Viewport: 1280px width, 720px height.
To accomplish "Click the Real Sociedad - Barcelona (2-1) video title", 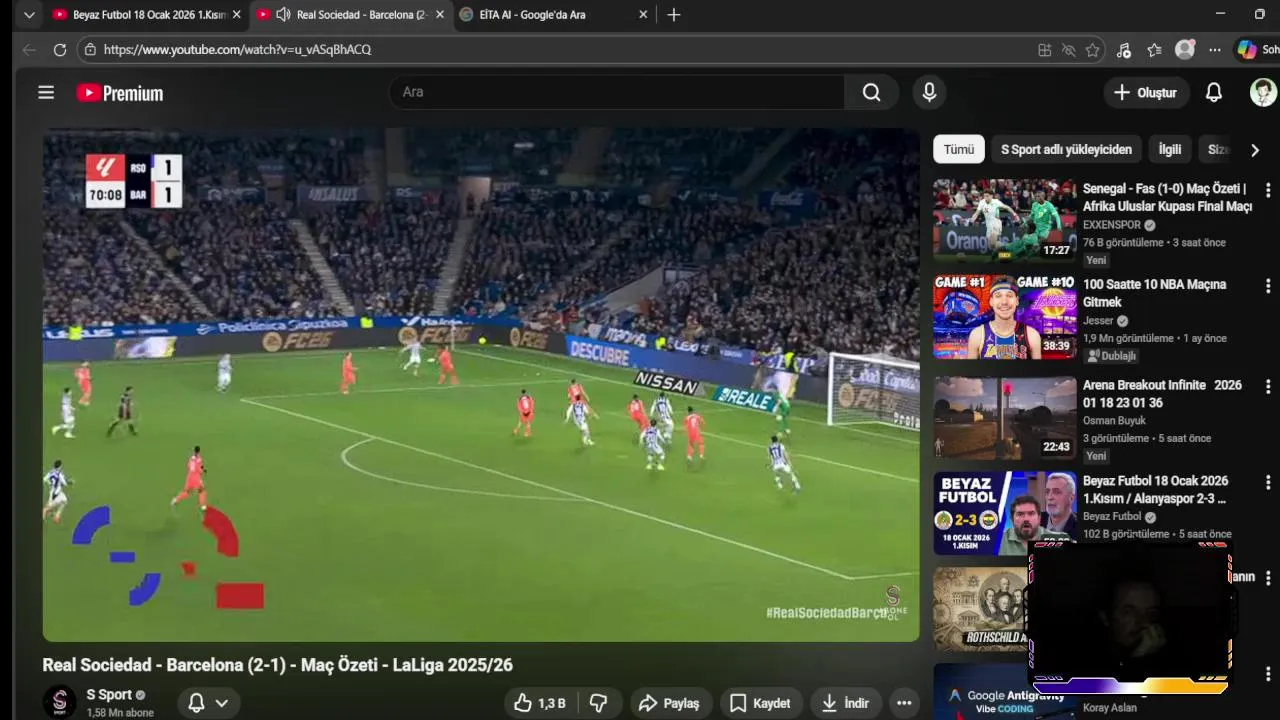I will tap(278, 665).
